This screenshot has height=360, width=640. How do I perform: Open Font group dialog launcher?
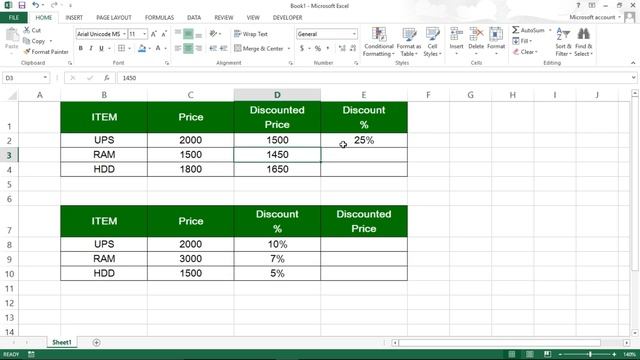(x=167, y=63)
